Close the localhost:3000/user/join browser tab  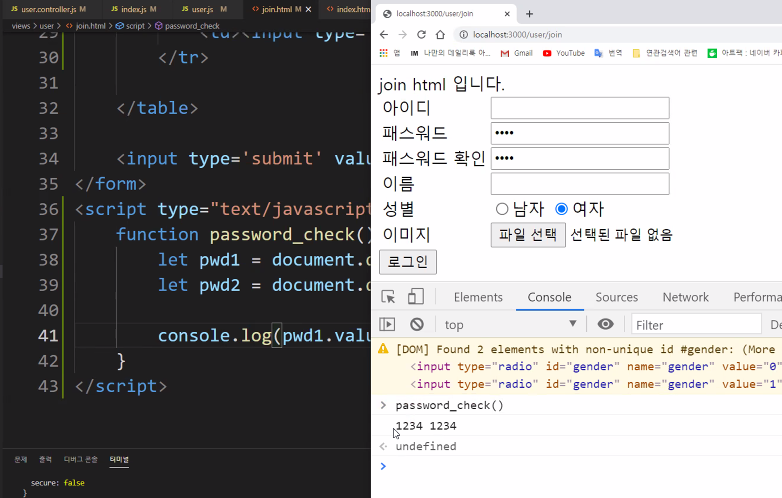507,14
